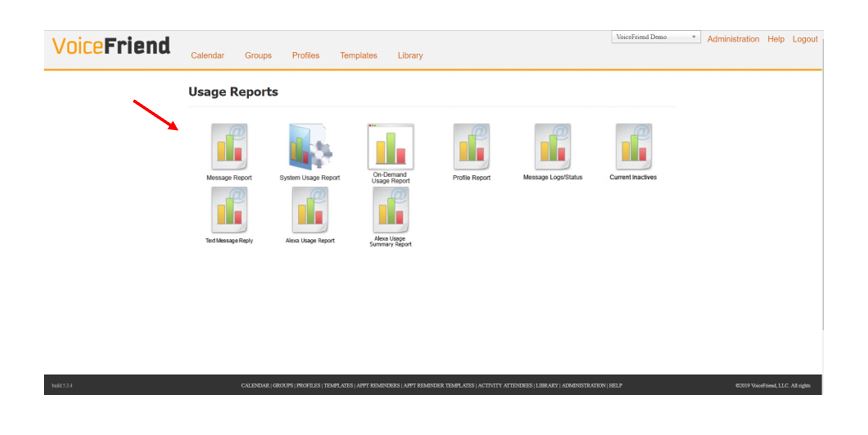Image resolution: width=868 pixels, height=435 pixels.
Task: Open the Text Message Reply report icon
Action: [x=229, y=210]
